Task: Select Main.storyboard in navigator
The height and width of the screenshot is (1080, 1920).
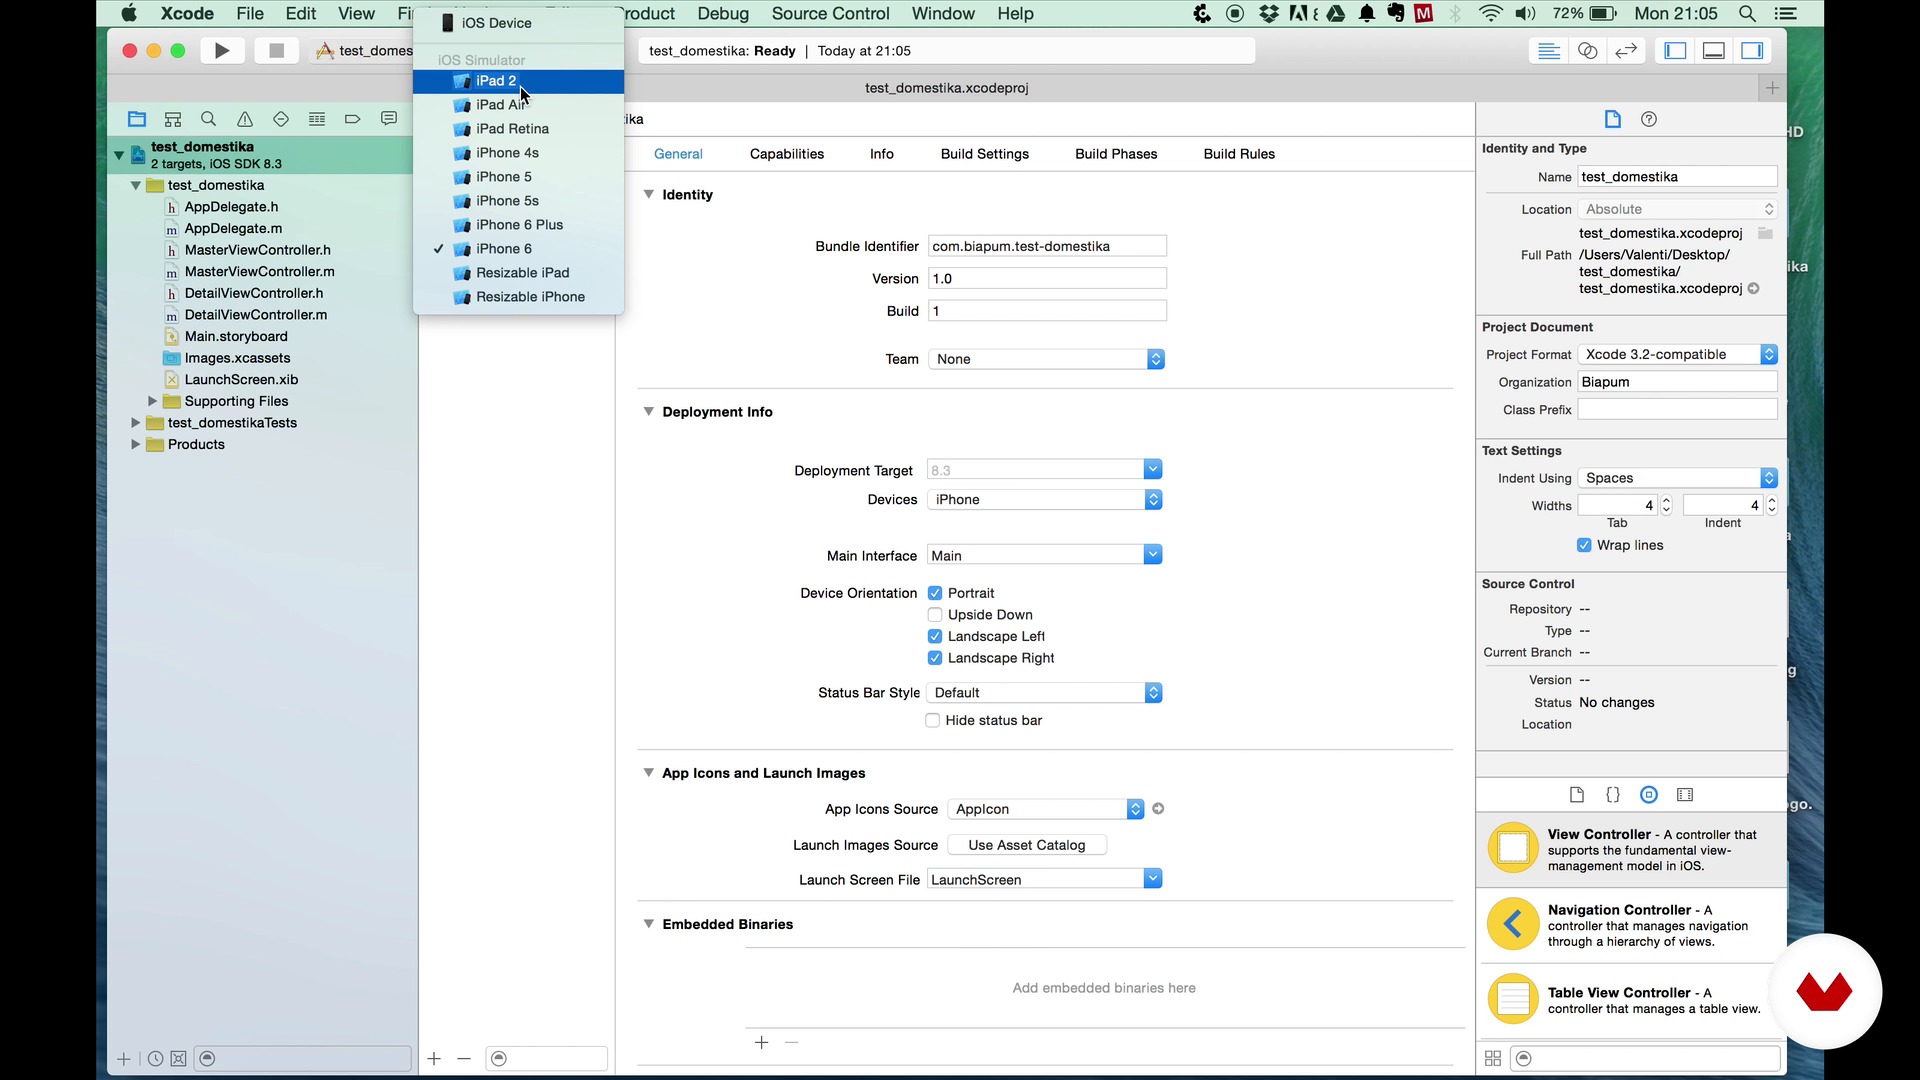Action: pyautogui.click(x=236, y=337)
